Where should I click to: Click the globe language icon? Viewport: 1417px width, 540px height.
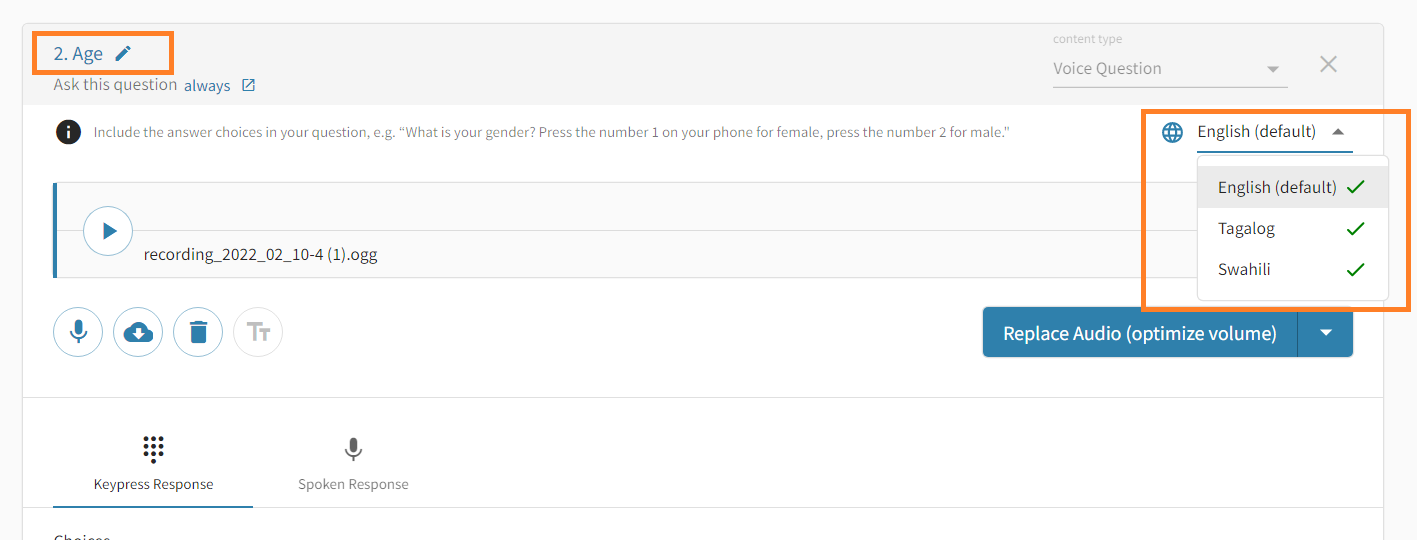1172,131
